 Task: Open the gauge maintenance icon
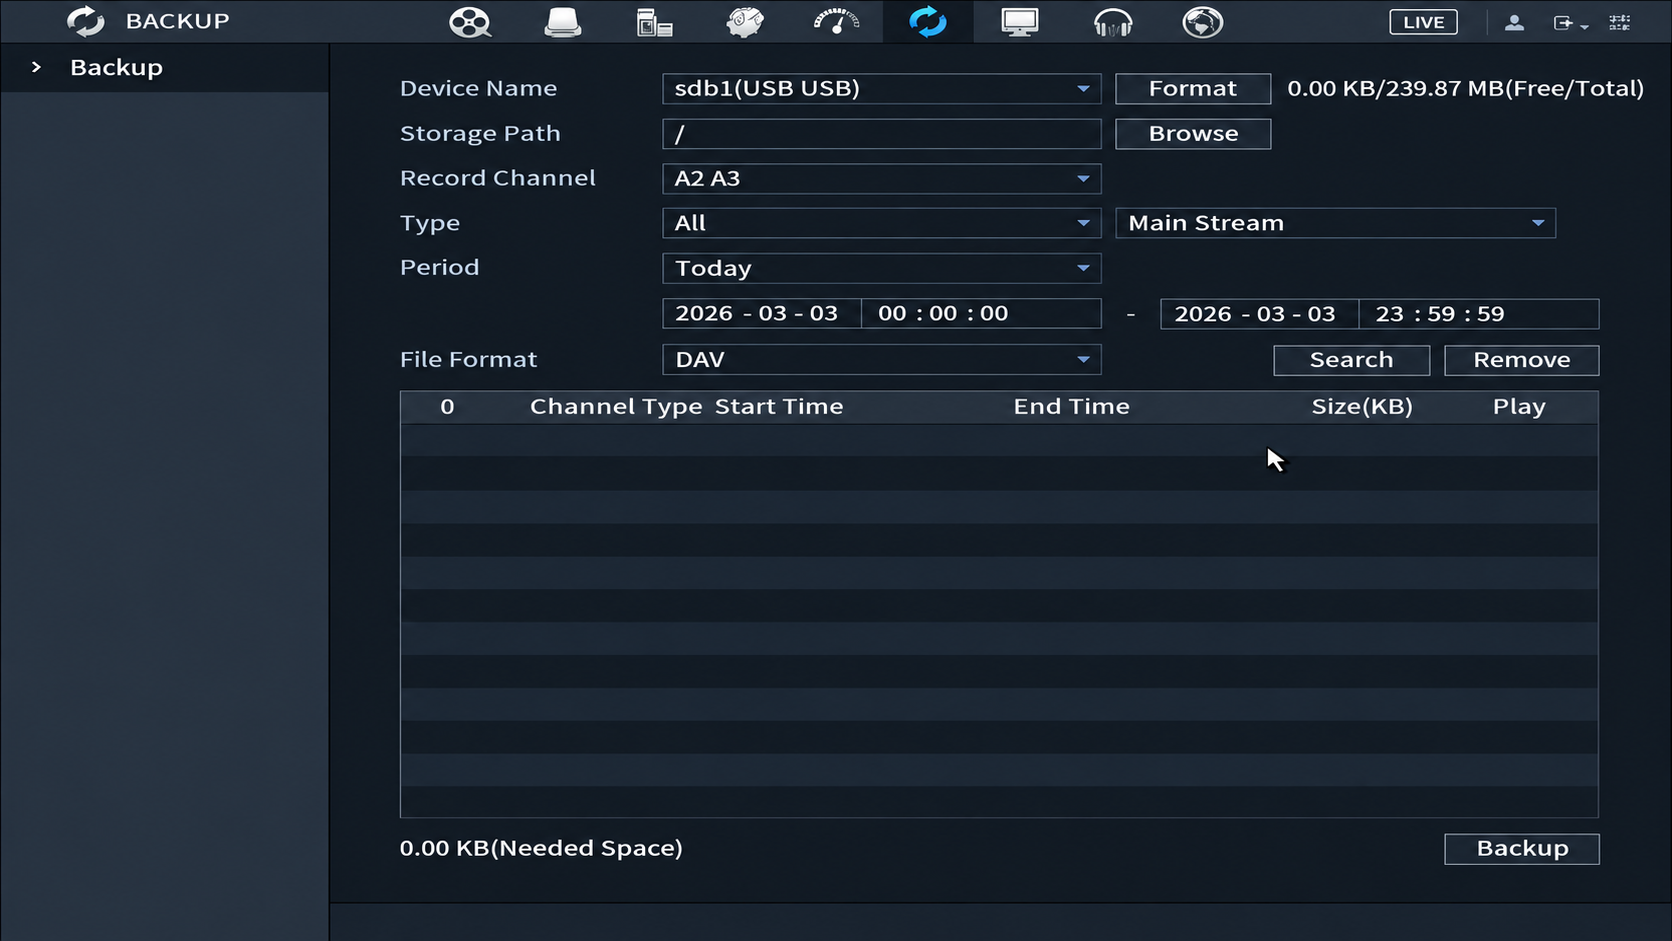(837, 22)
